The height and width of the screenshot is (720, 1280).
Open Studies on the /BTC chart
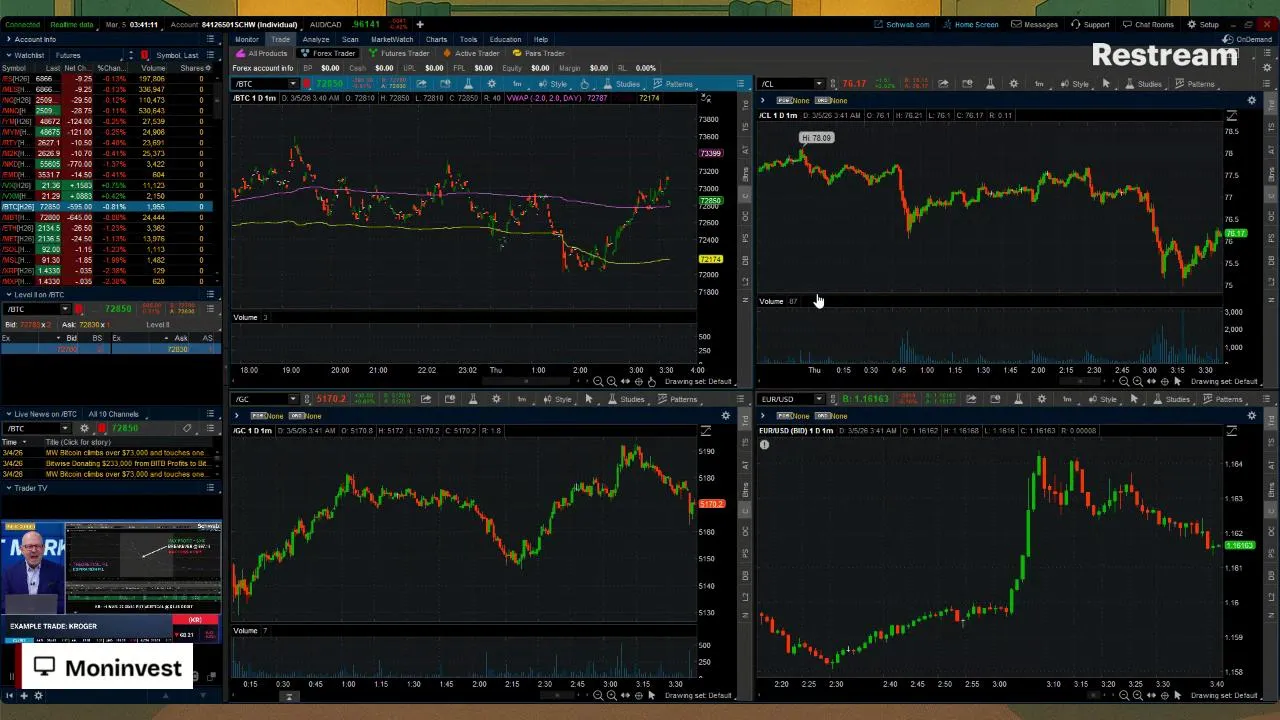click(x=621, y=84)
